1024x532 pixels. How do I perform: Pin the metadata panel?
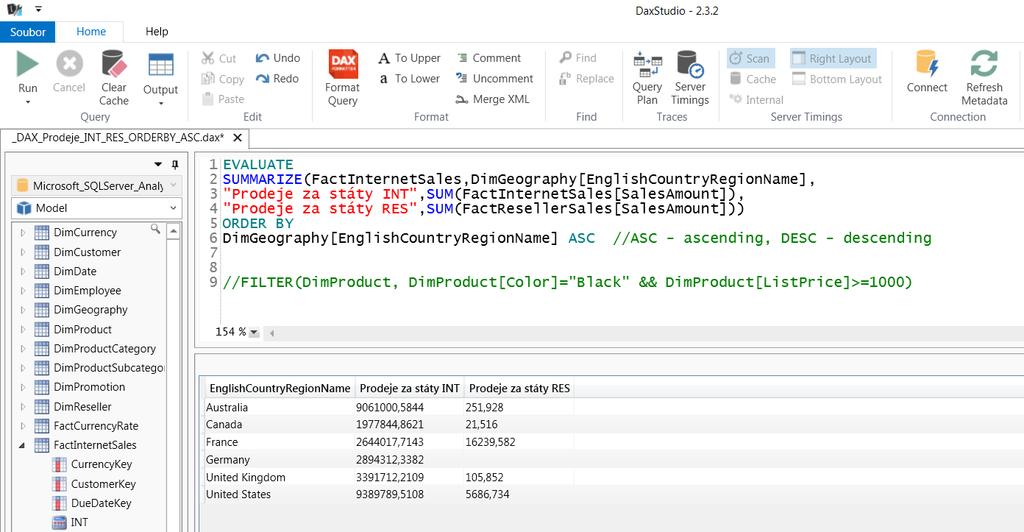coord(175,164)
